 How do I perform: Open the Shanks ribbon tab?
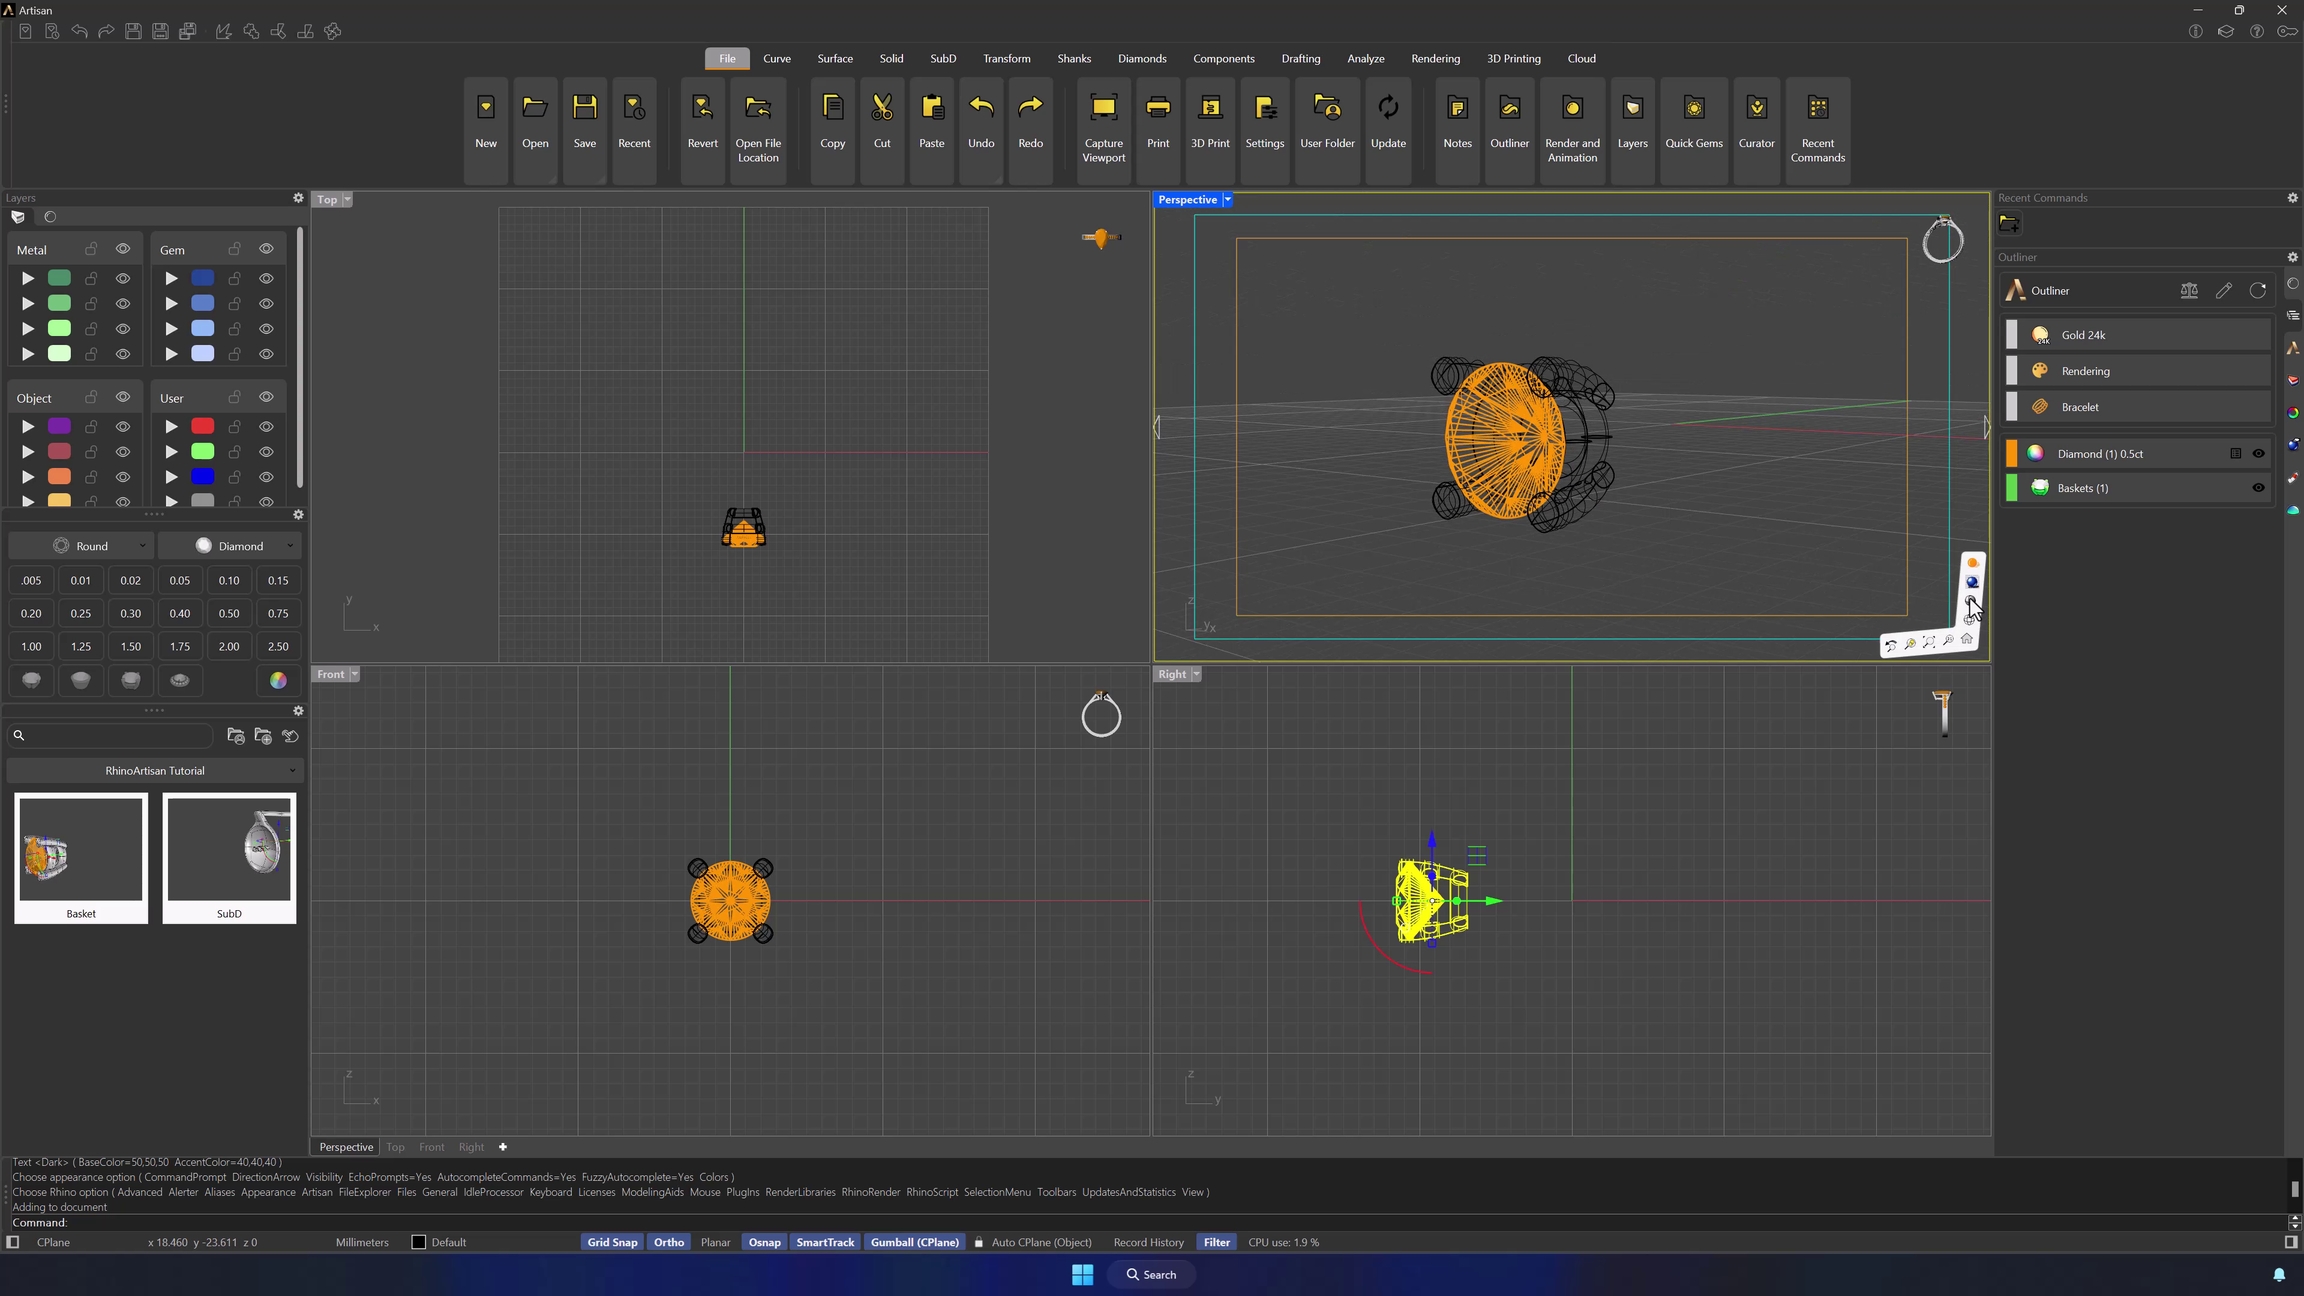[x=1073, y=59]
